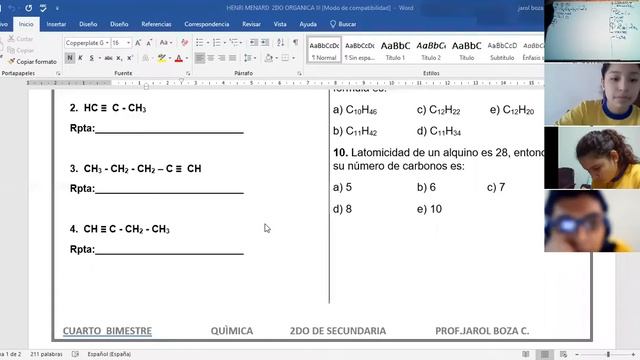Align text to the right
640x360 pixels.
(222, 58)
